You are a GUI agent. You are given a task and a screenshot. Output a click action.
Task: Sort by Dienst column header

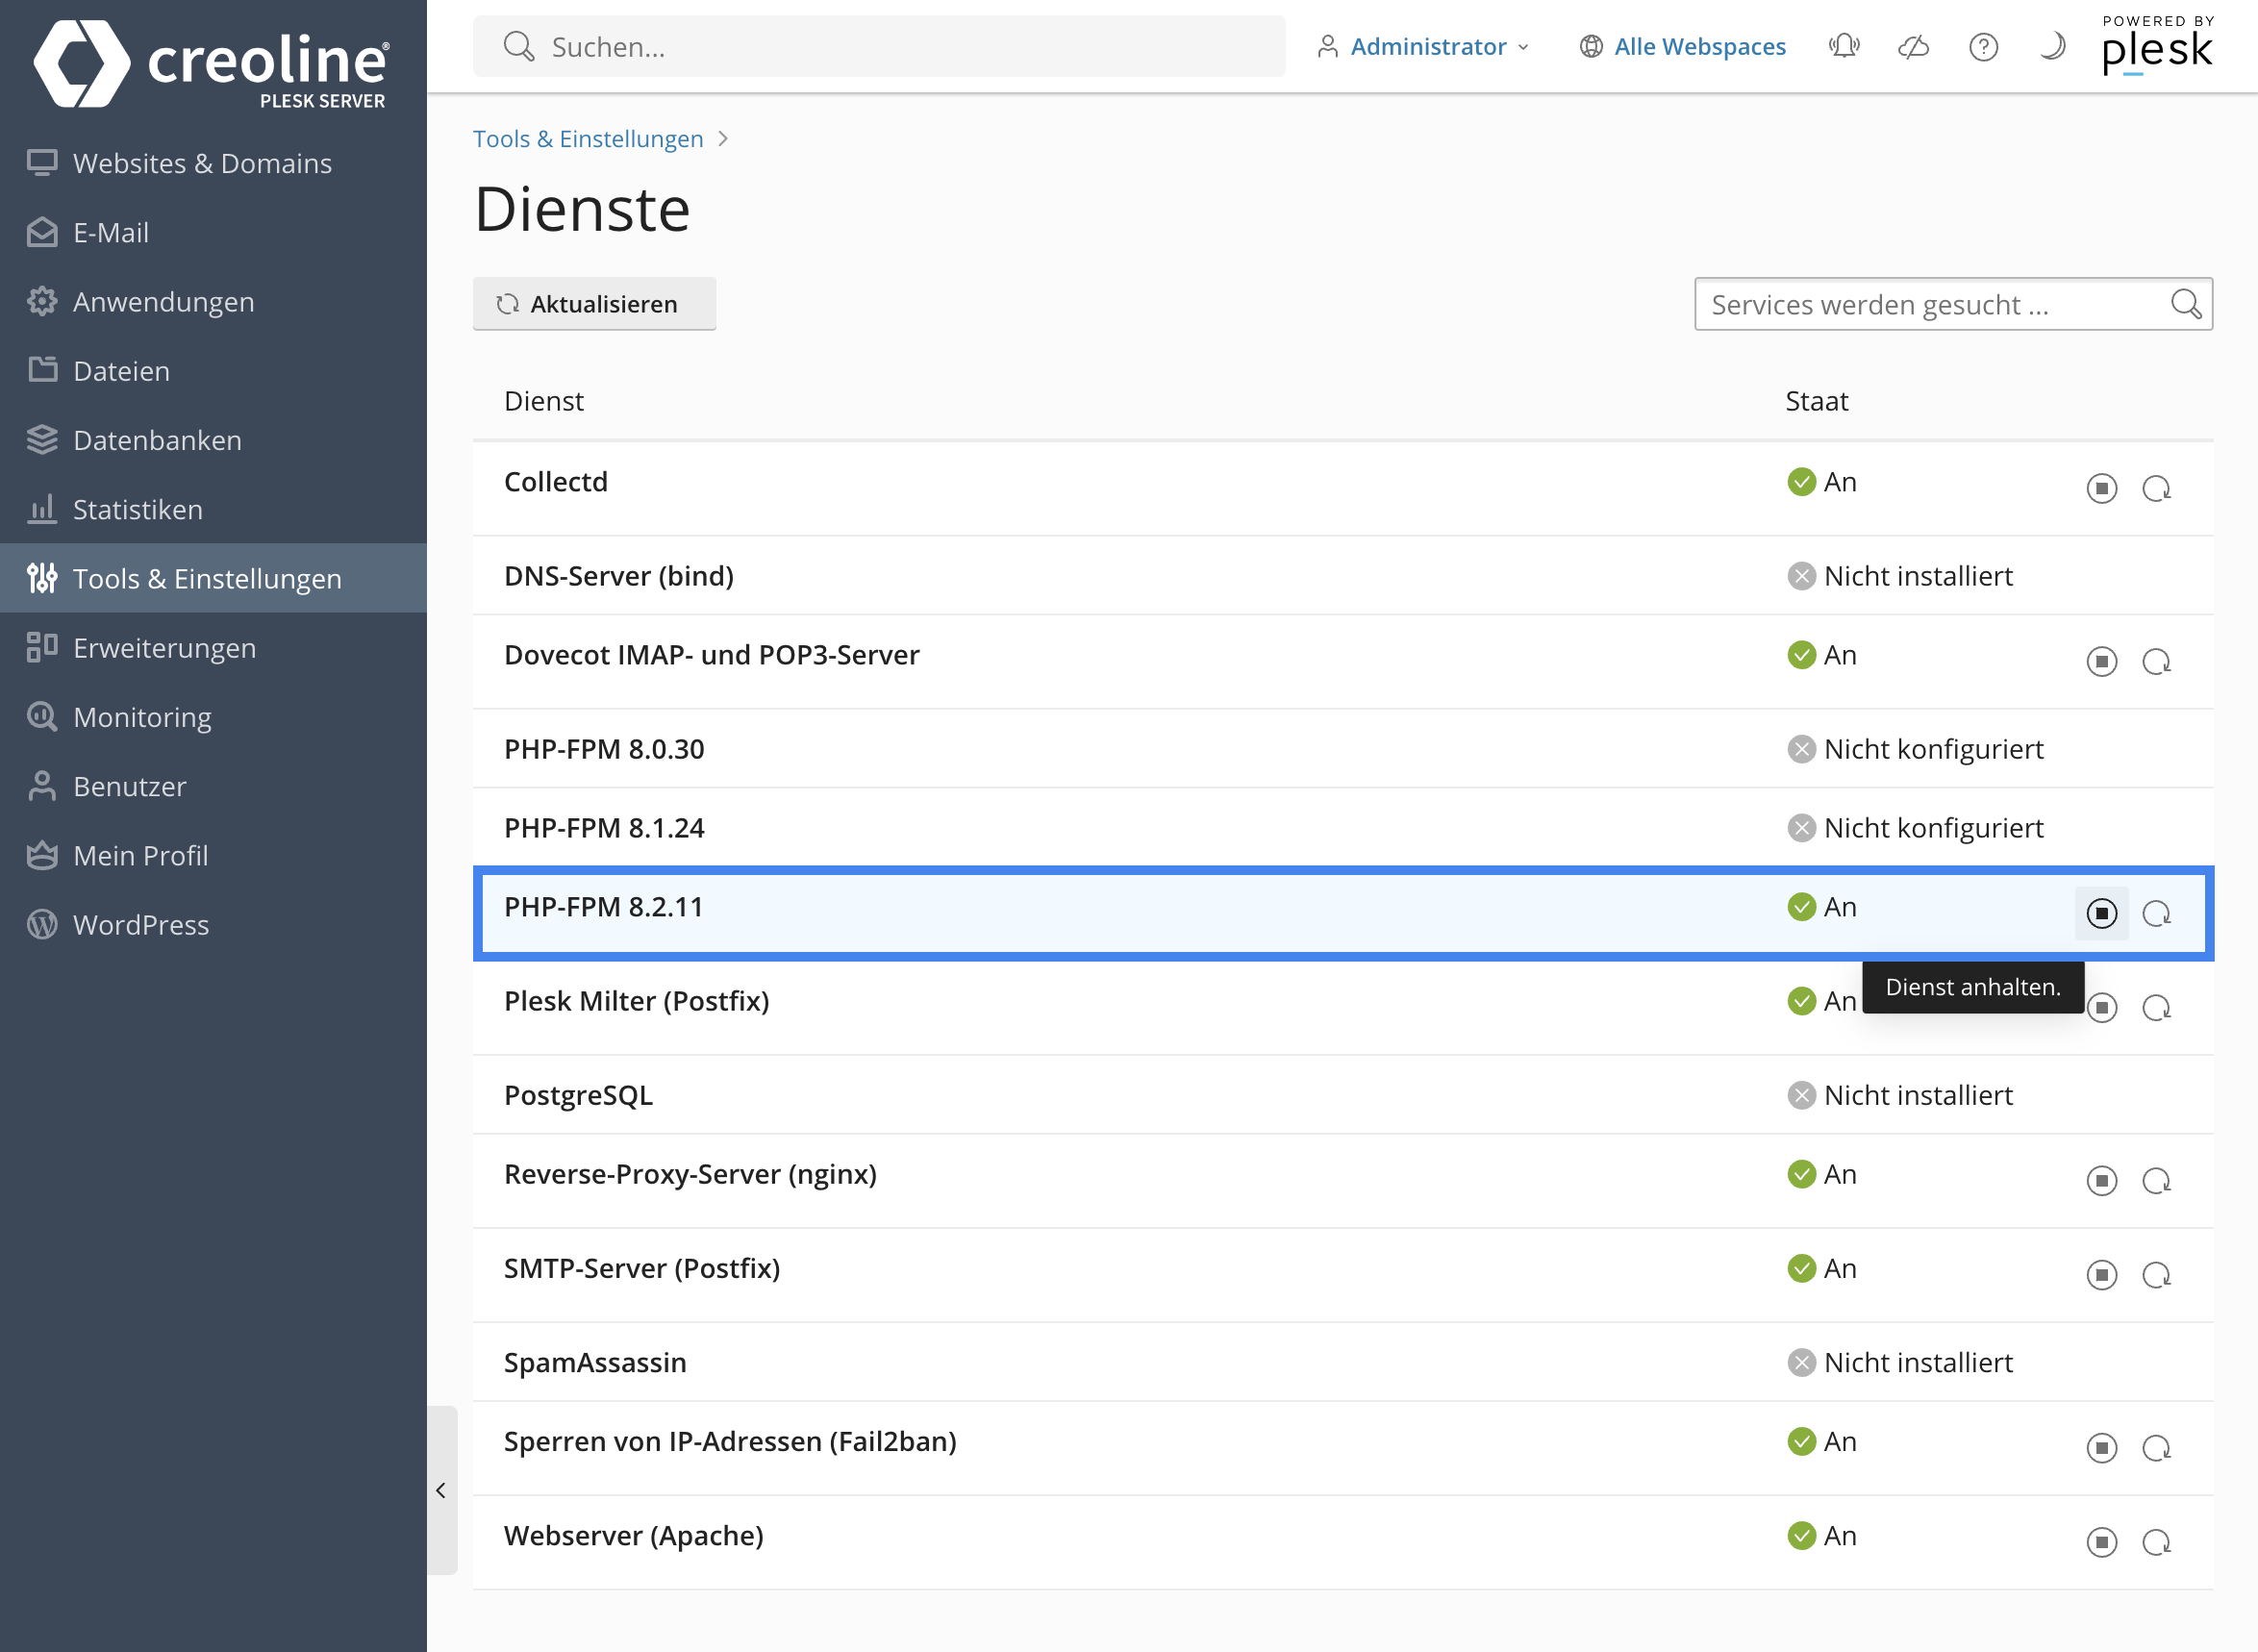click(x=543, y=400)
